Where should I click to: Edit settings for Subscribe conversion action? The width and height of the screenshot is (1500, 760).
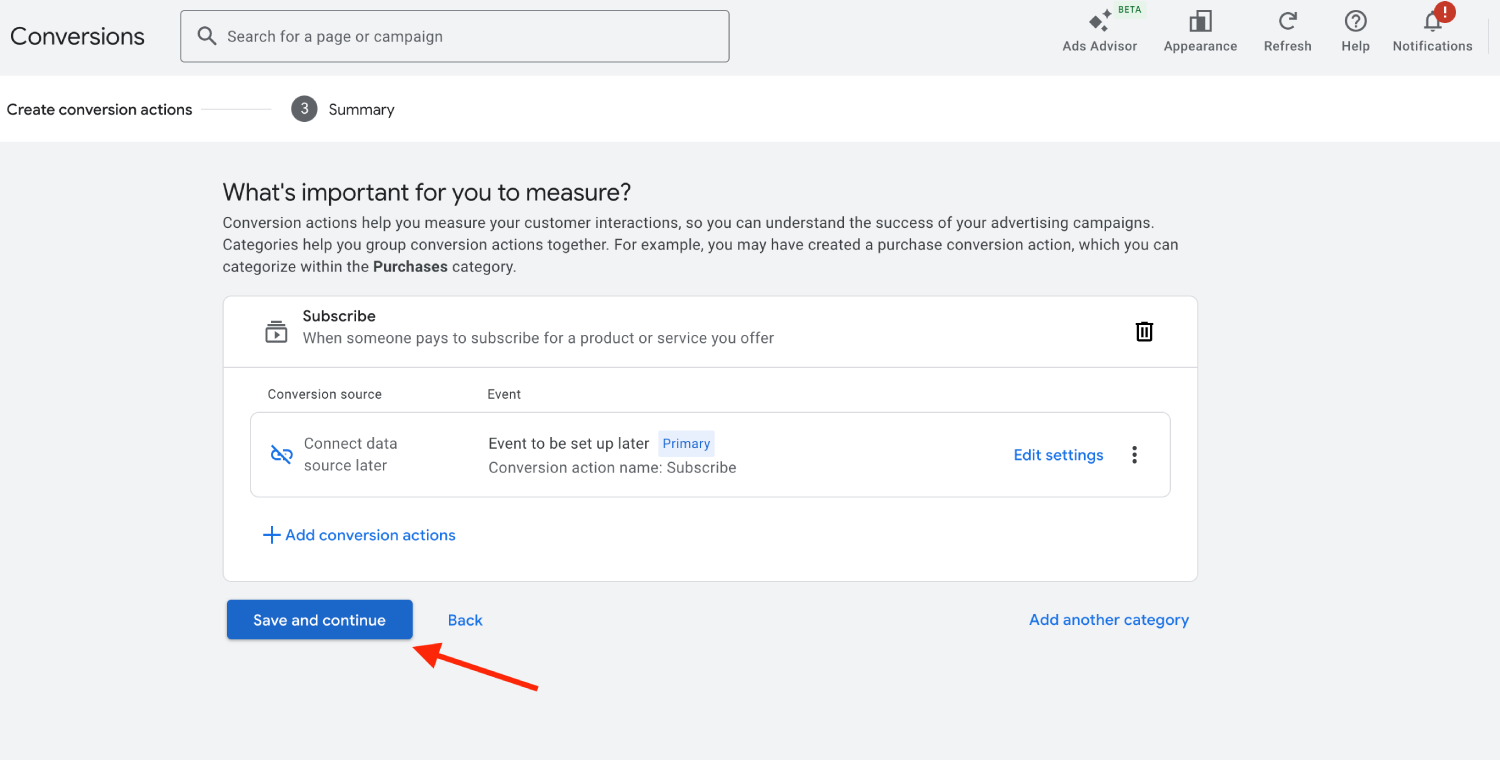tap(1058, 455)
